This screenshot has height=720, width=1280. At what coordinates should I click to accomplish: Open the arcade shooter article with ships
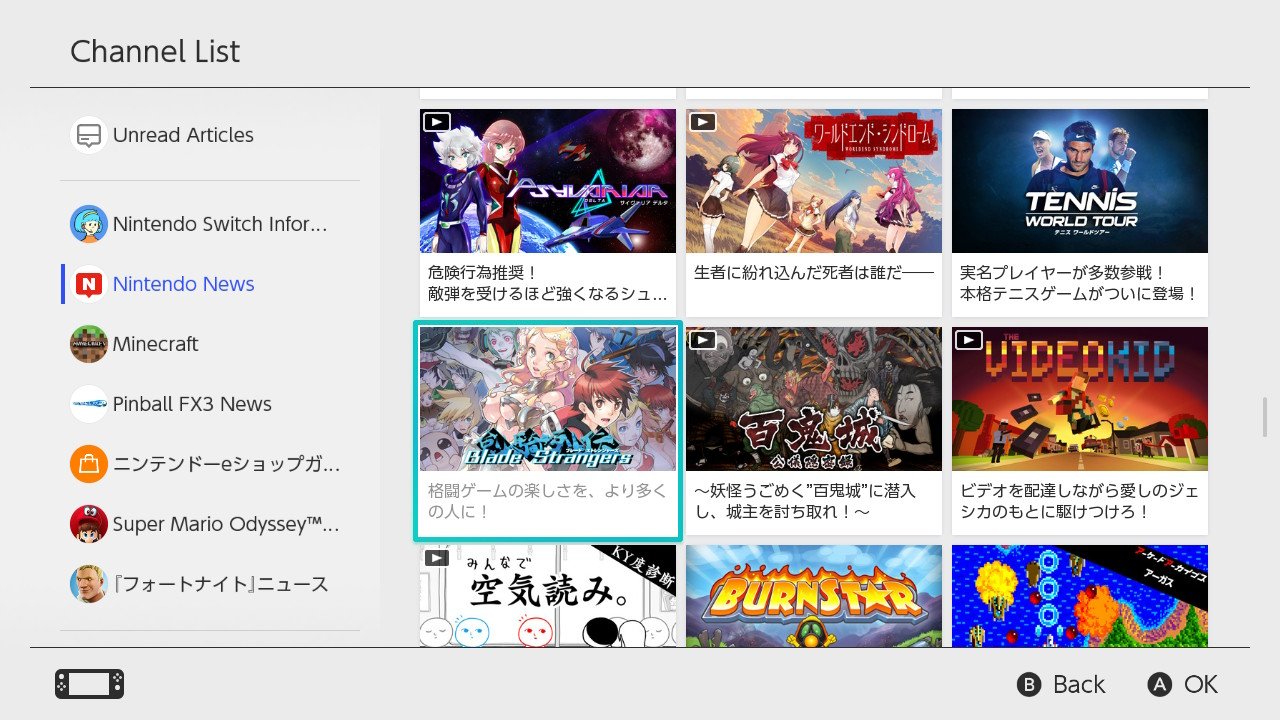(1080, 596)
